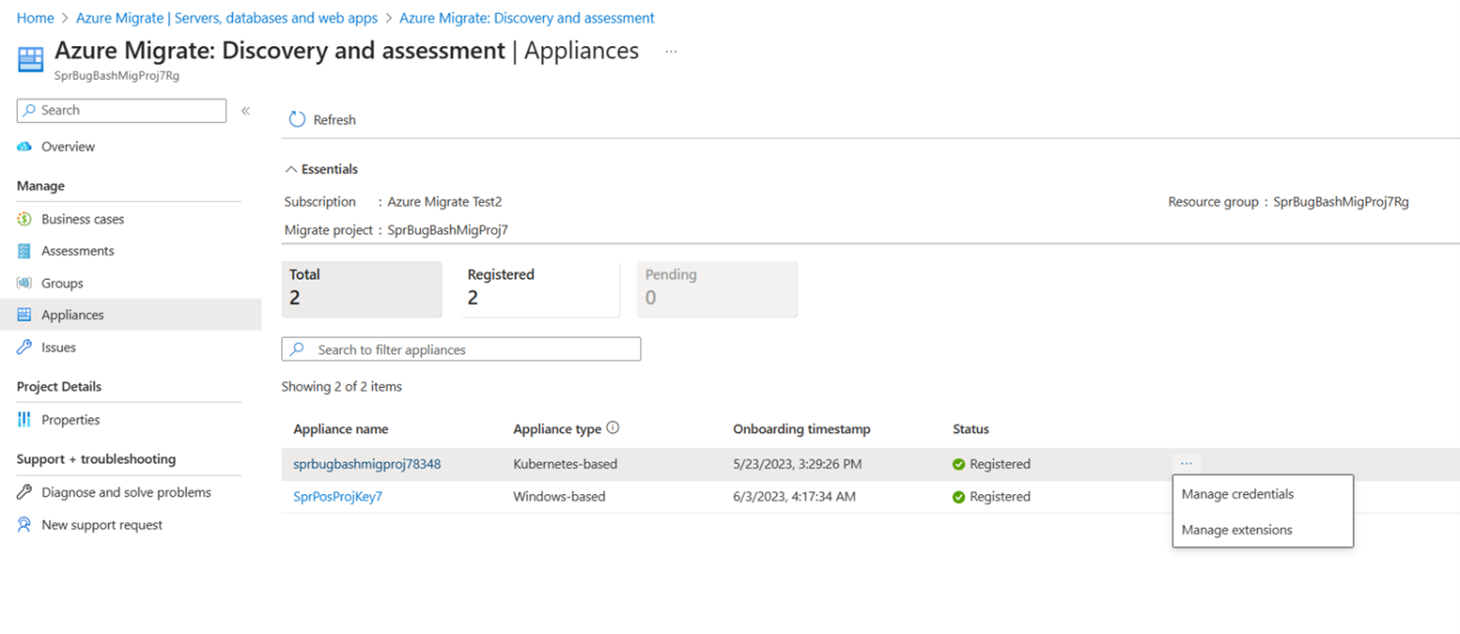The width and height of the screenshot is (1460, 634).
Task: Go to the Home breadcrumb link
Action: click(35, 18)
